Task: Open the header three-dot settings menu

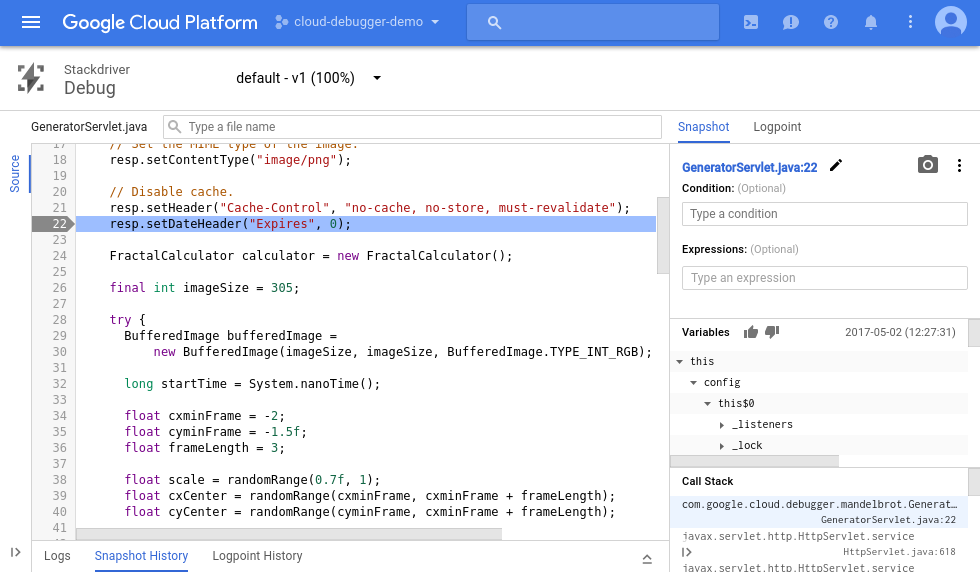Action: (910, 23)
